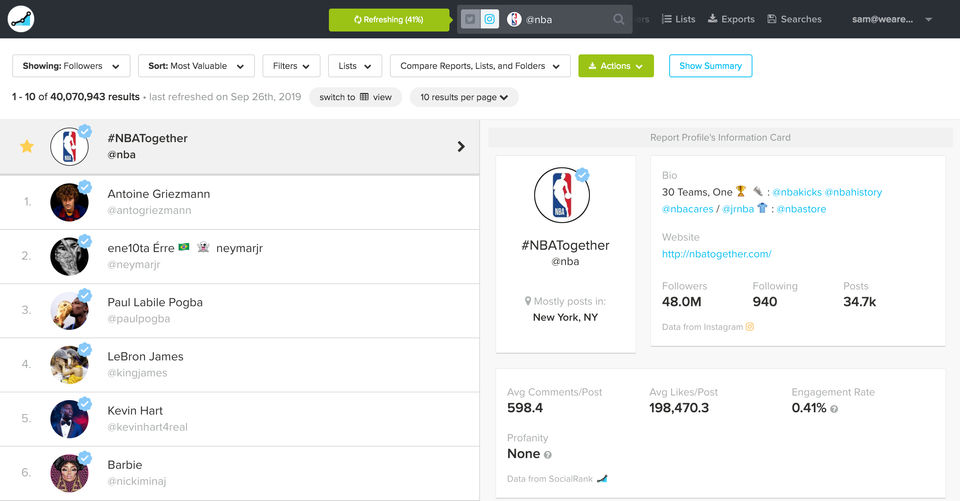Click the NBA avatar in the list header row
Screen dimensions: 960x501
[69, 147]
